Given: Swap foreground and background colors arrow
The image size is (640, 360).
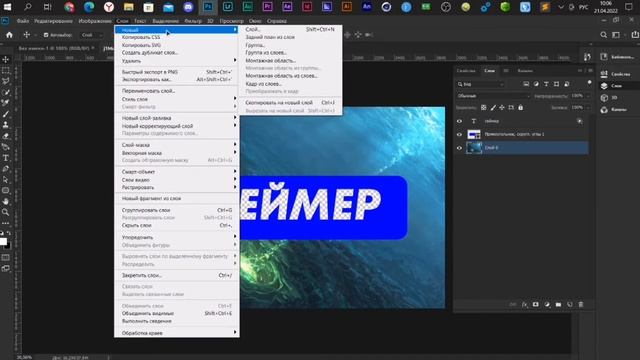Looking at the screenshot, I should point(9,233).
